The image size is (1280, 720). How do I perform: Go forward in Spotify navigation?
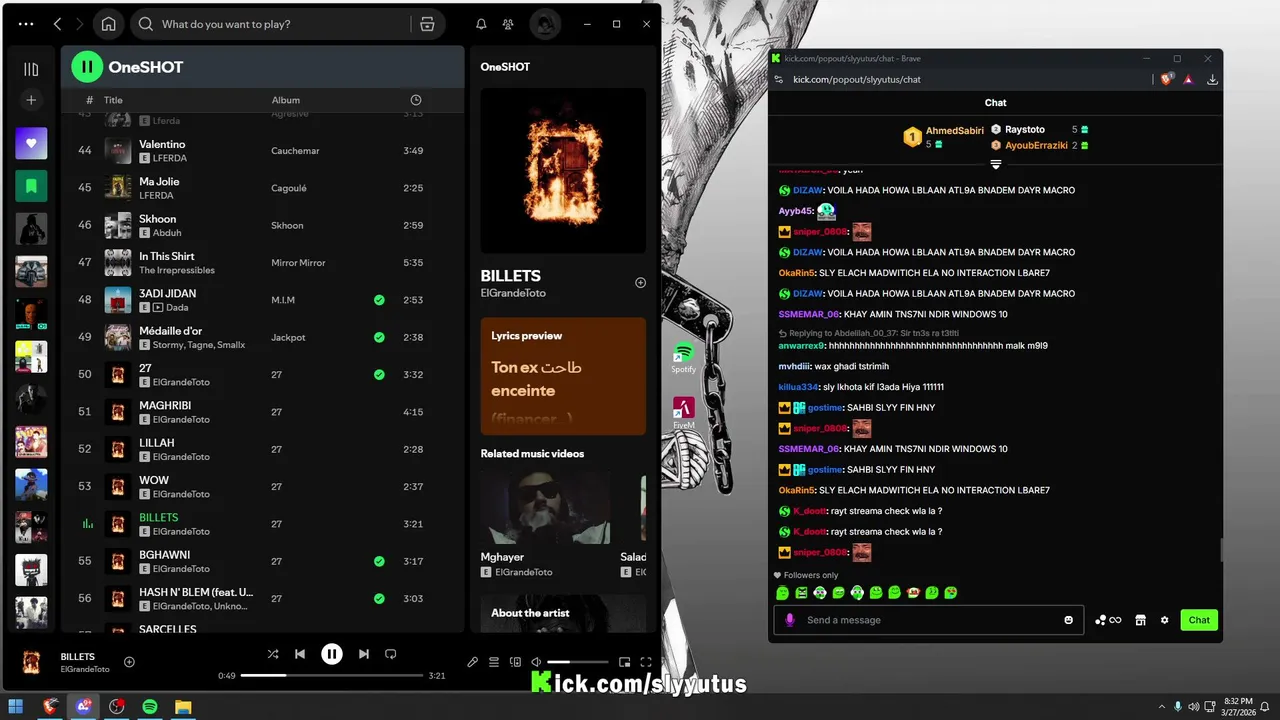[80, 24]
